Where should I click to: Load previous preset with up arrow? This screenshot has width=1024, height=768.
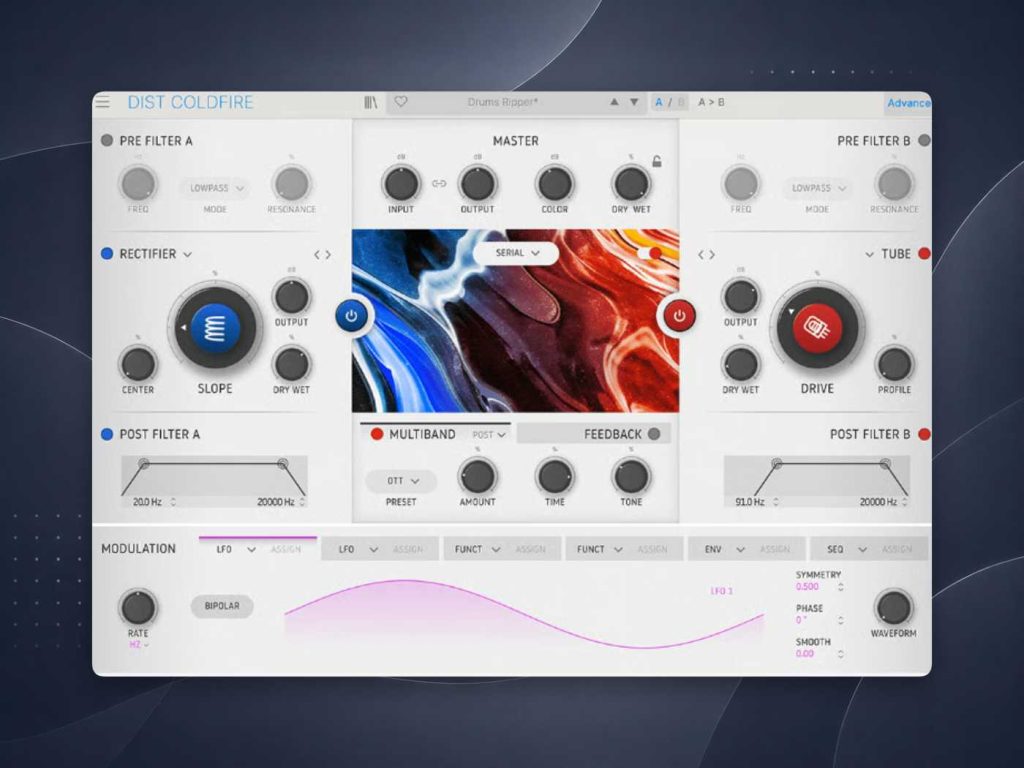click(x=614, y=102)
